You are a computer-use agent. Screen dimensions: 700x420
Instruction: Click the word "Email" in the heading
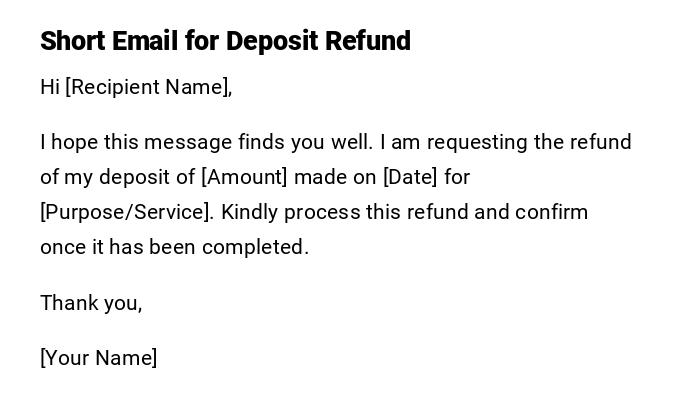pos(146,41)
